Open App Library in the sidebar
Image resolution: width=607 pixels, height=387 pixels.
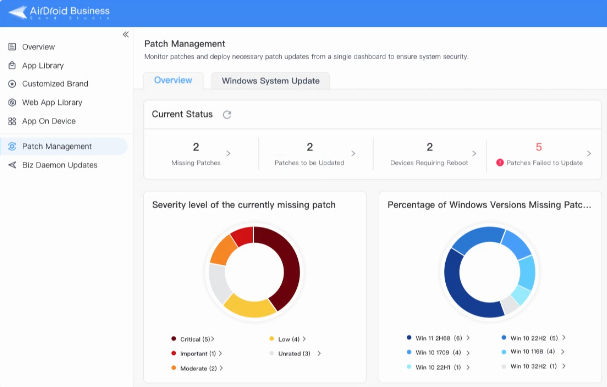[43, 65]
